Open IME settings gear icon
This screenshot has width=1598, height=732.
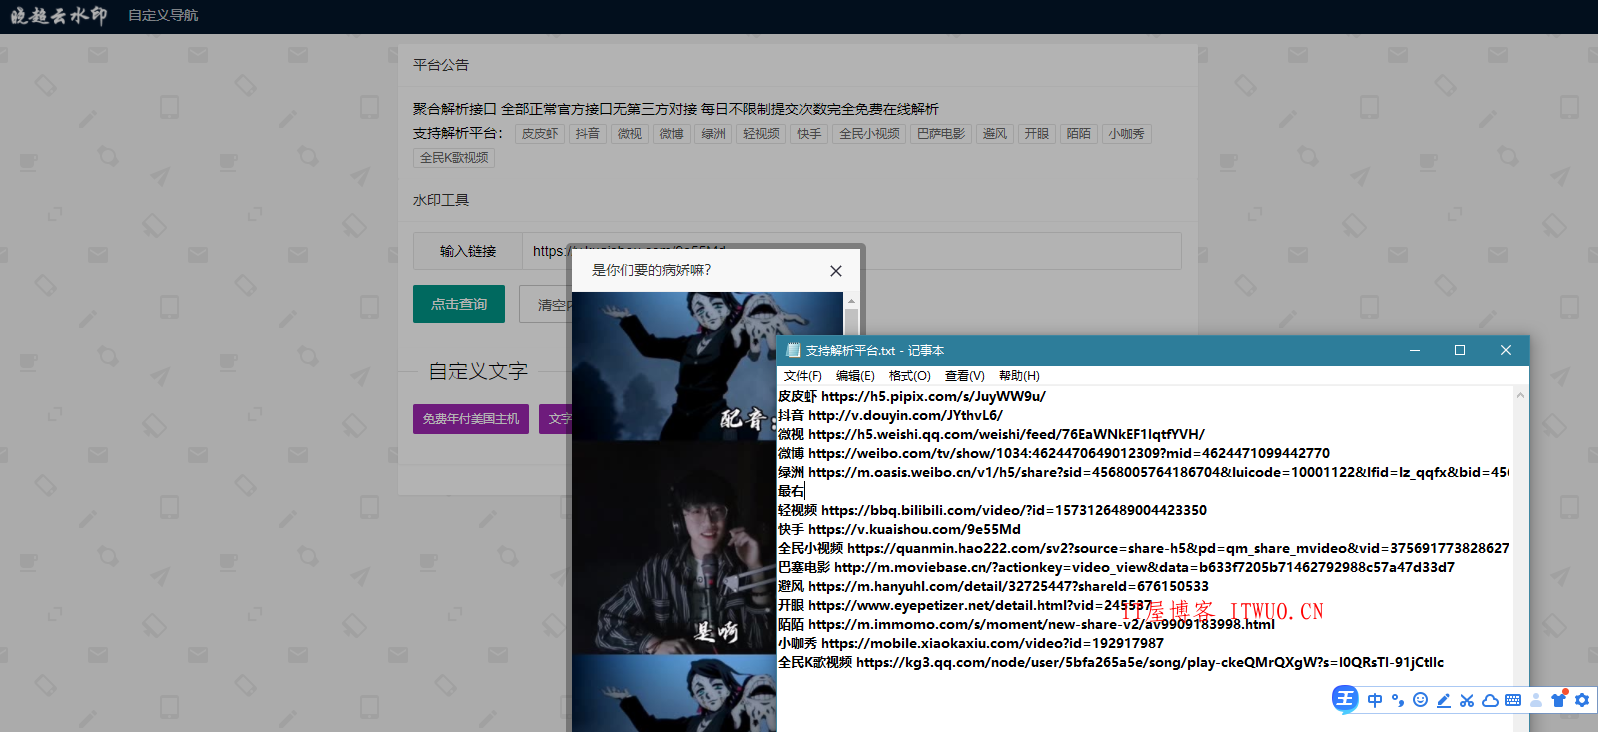[1582, 700]
